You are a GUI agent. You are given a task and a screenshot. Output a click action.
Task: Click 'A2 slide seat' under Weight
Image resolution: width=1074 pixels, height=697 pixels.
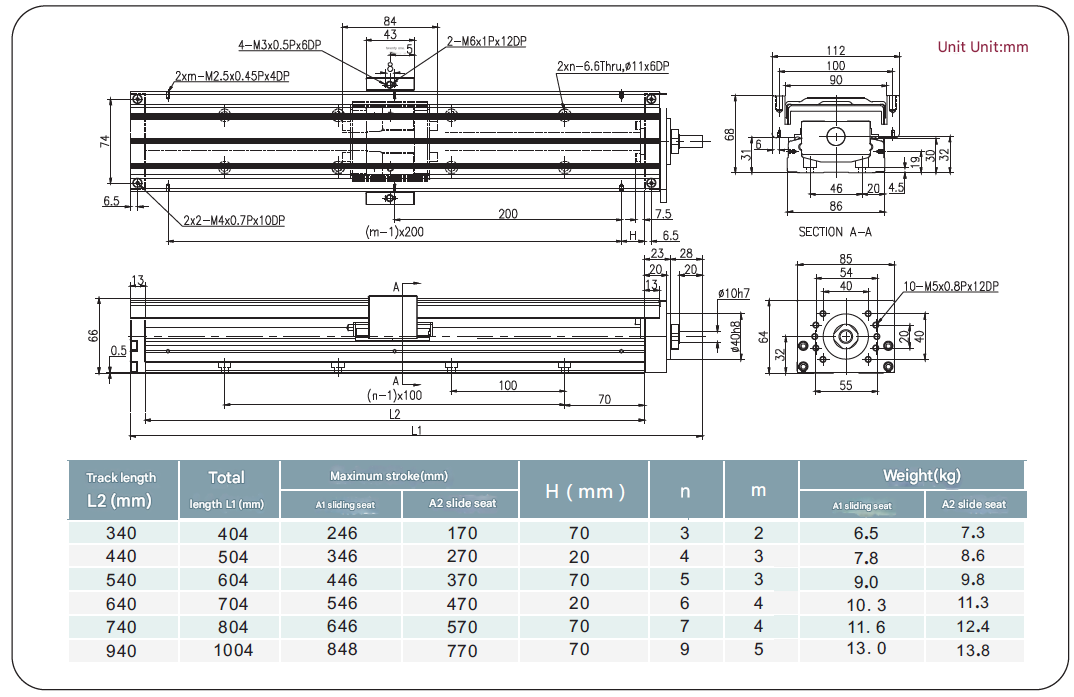[x=974, y=504]
